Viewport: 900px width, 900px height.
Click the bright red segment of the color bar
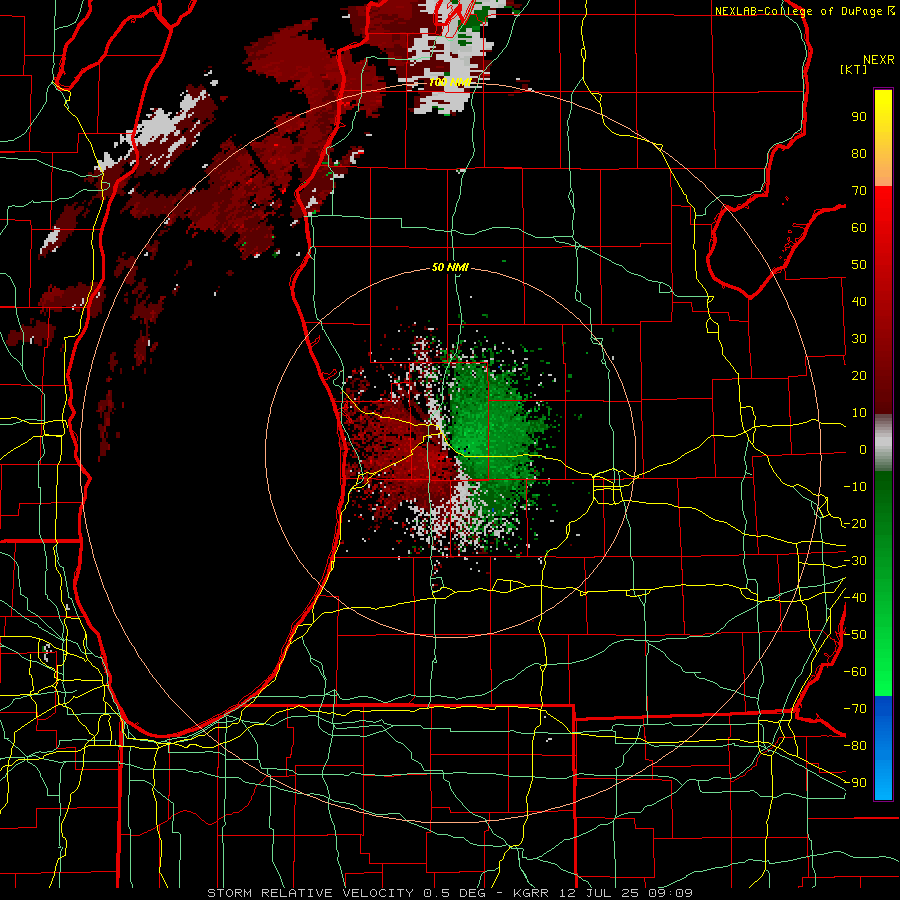click(883, 202)
